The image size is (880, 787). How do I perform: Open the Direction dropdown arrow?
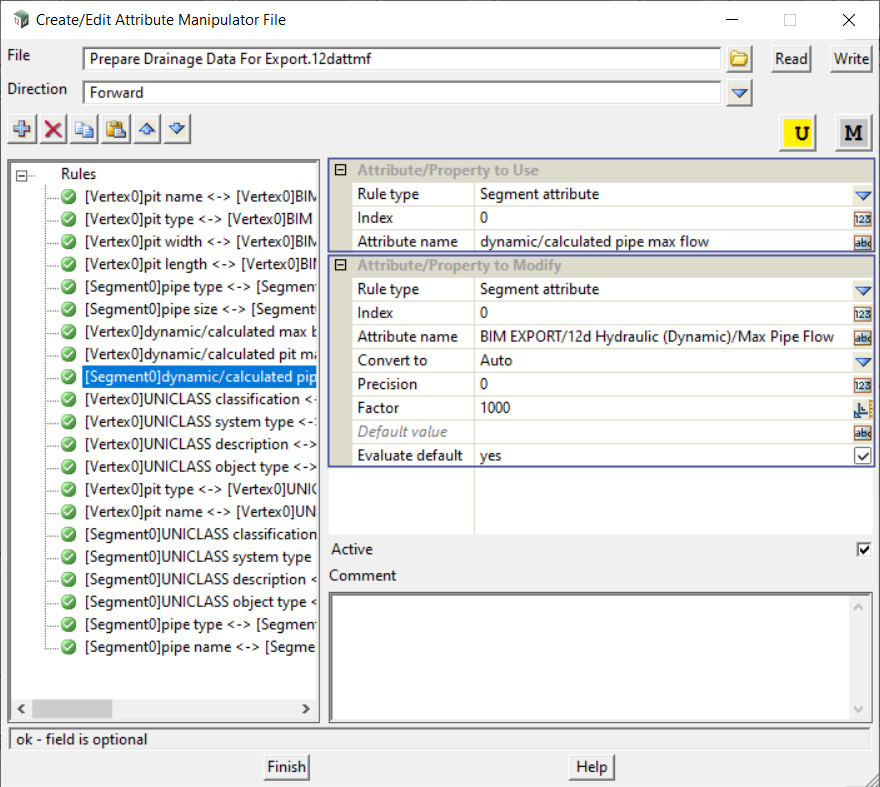coord(739,93)
